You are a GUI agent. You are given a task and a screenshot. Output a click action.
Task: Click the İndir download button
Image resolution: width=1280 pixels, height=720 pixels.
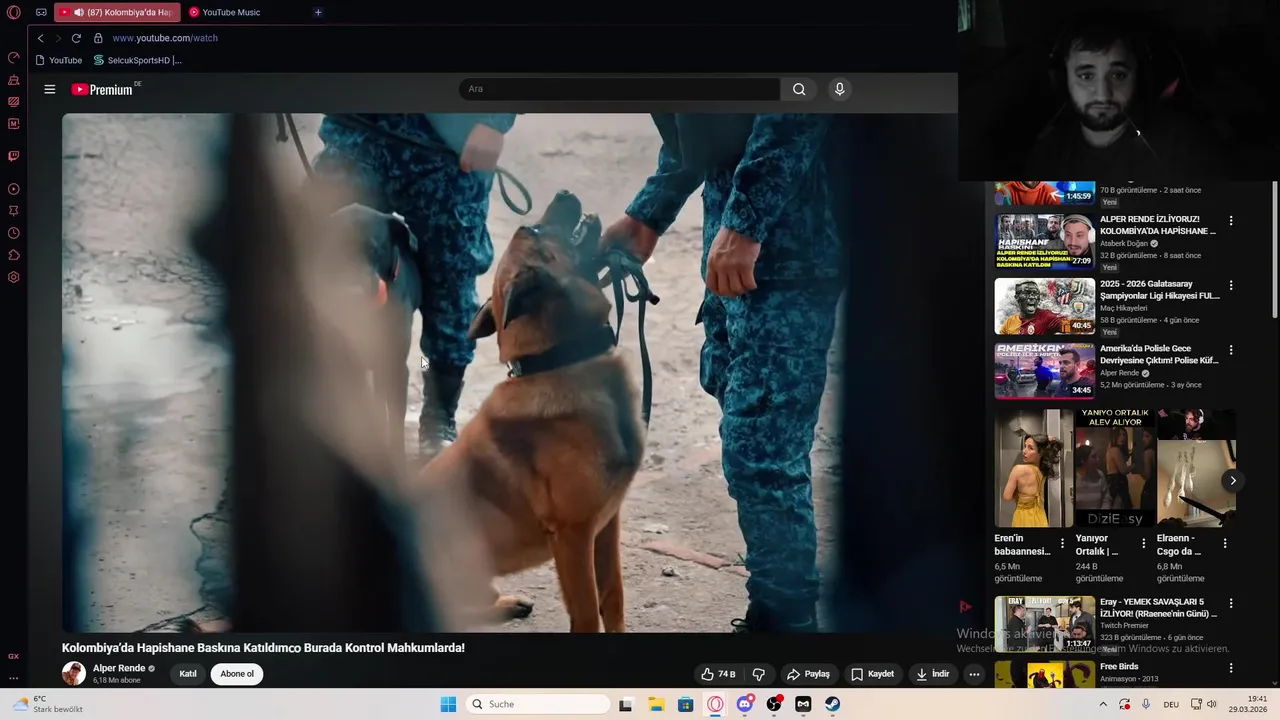tap(933, 674)
